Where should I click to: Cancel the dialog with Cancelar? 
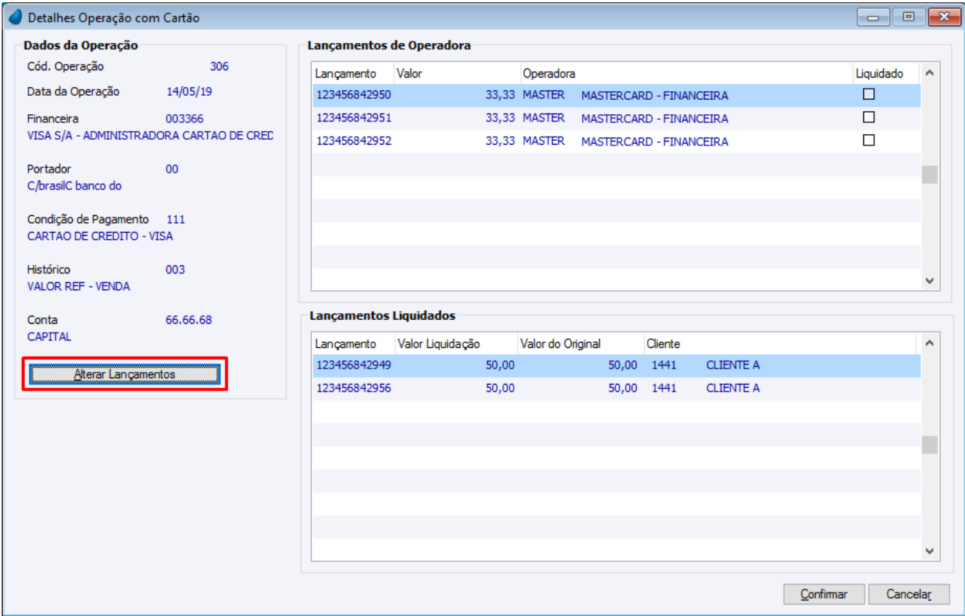[x=908, y=594]
